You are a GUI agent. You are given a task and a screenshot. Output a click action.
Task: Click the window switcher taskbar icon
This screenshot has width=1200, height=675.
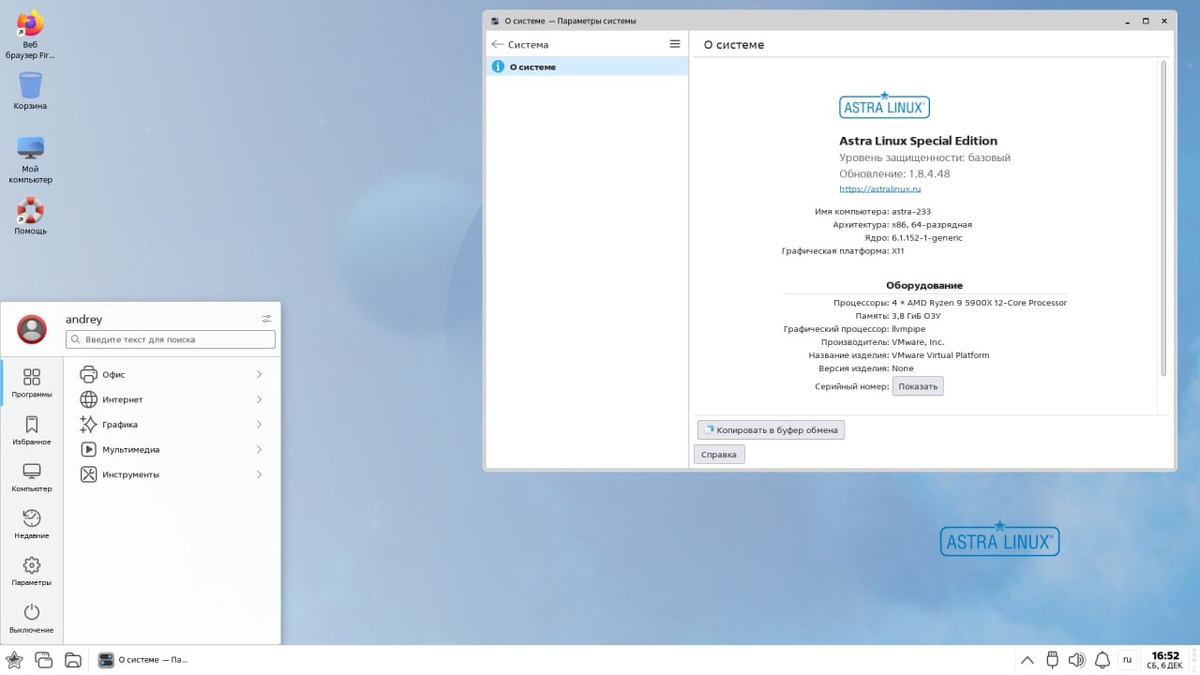(43, 660)
